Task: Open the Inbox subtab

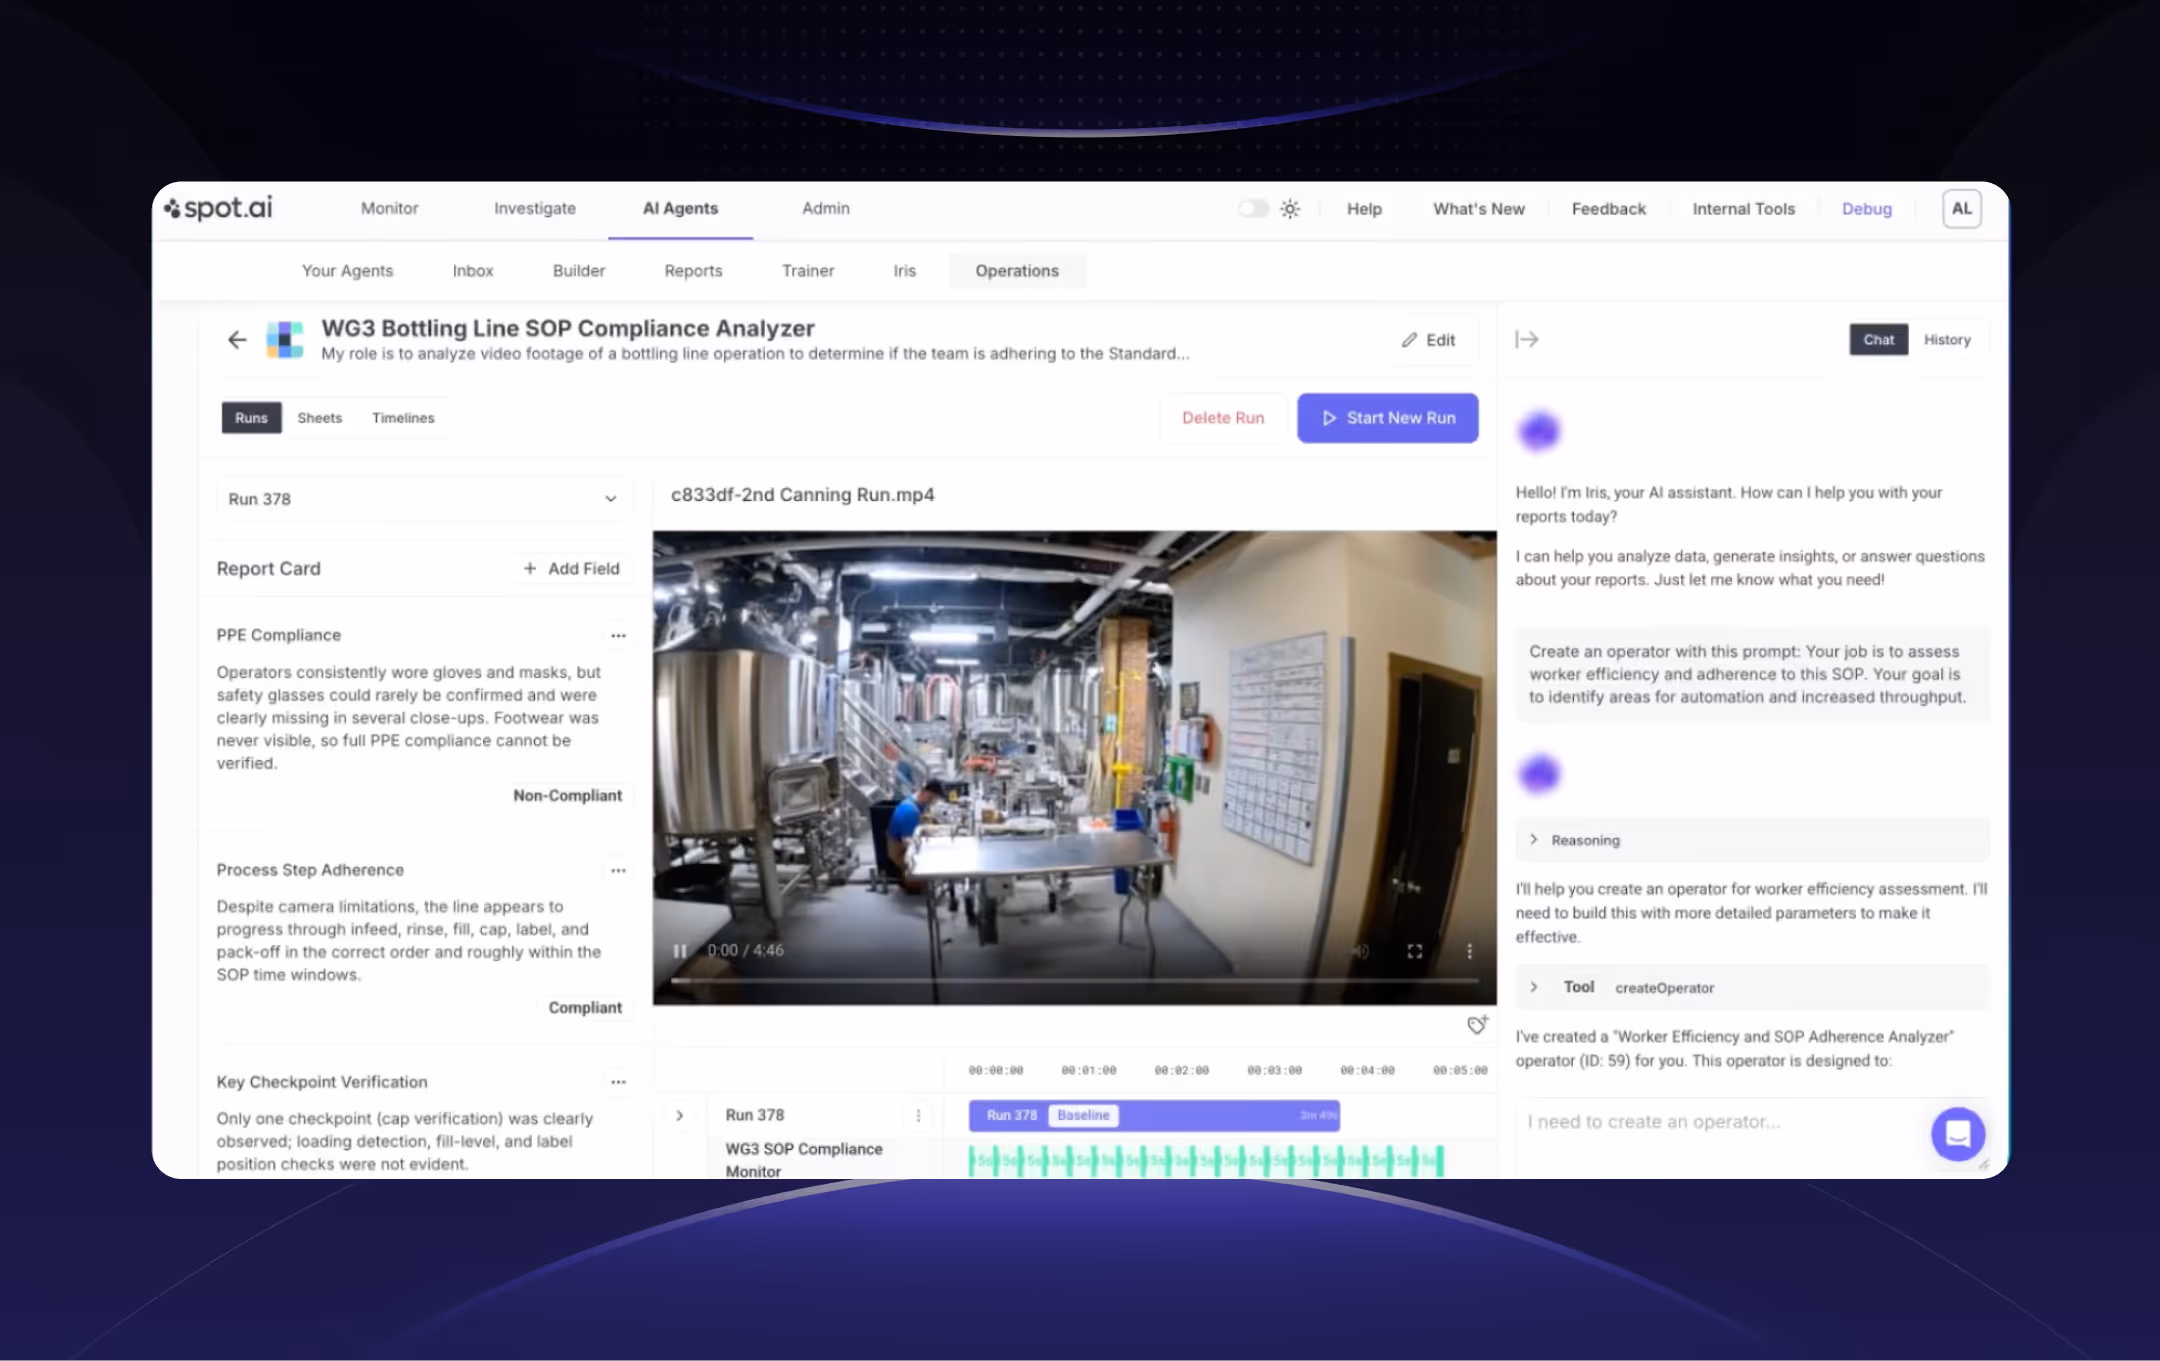Action: pos(473,271)
